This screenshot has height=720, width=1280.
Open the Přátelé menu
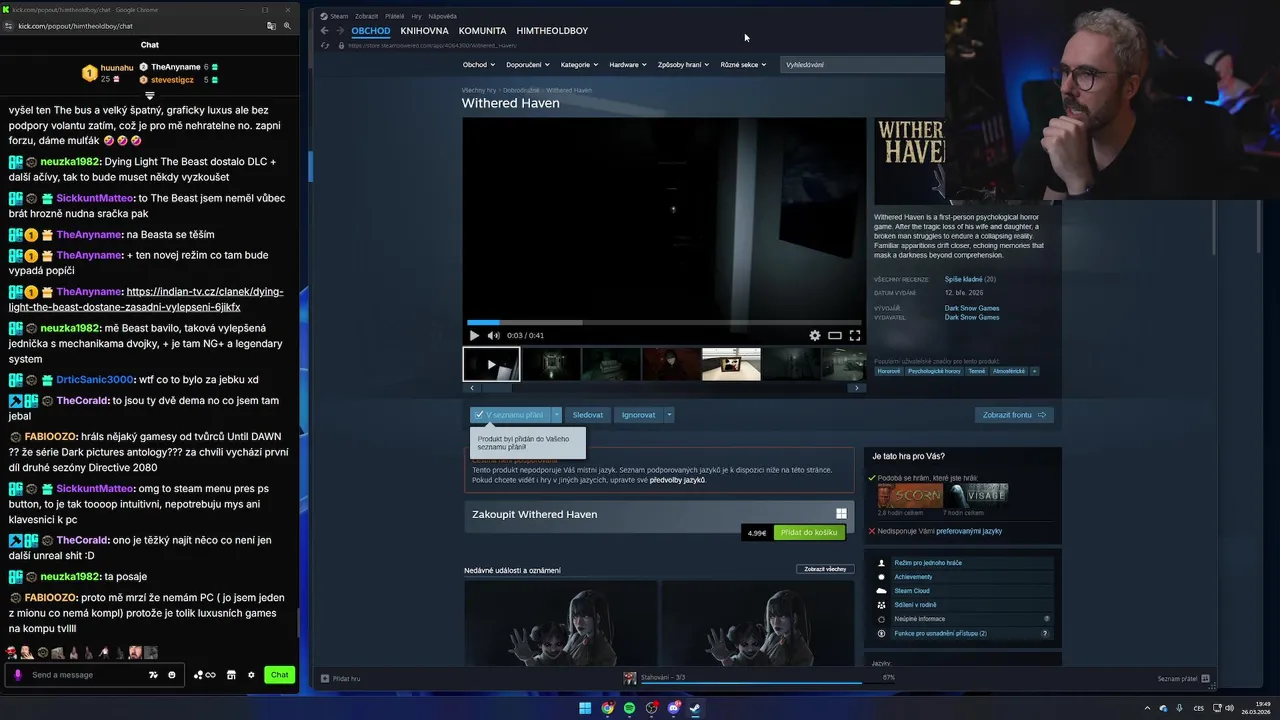396,16
